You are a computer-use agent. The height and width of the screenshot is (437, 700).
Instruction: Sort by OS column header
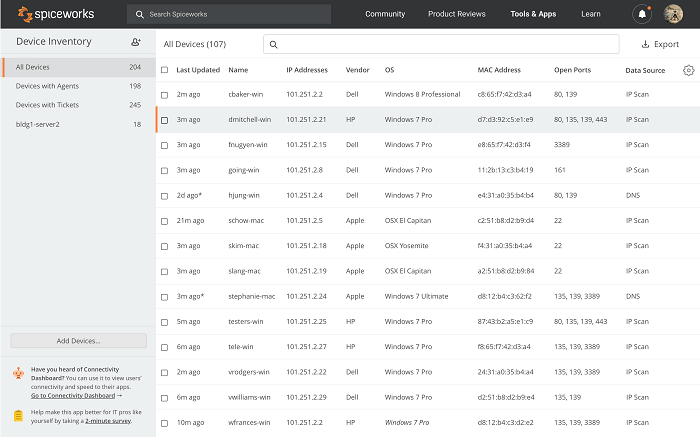tap(389, 70)
